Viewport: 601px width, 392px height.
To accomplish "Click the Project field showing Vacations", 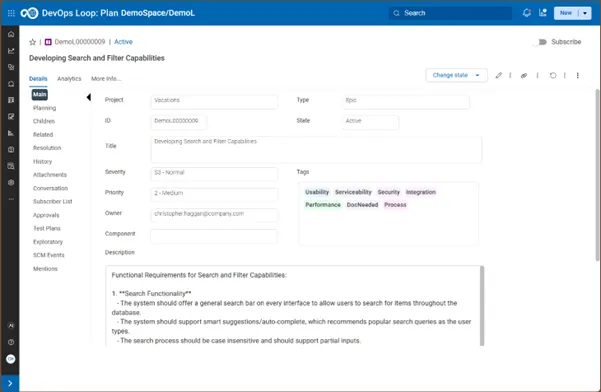I will pos(214,102).
